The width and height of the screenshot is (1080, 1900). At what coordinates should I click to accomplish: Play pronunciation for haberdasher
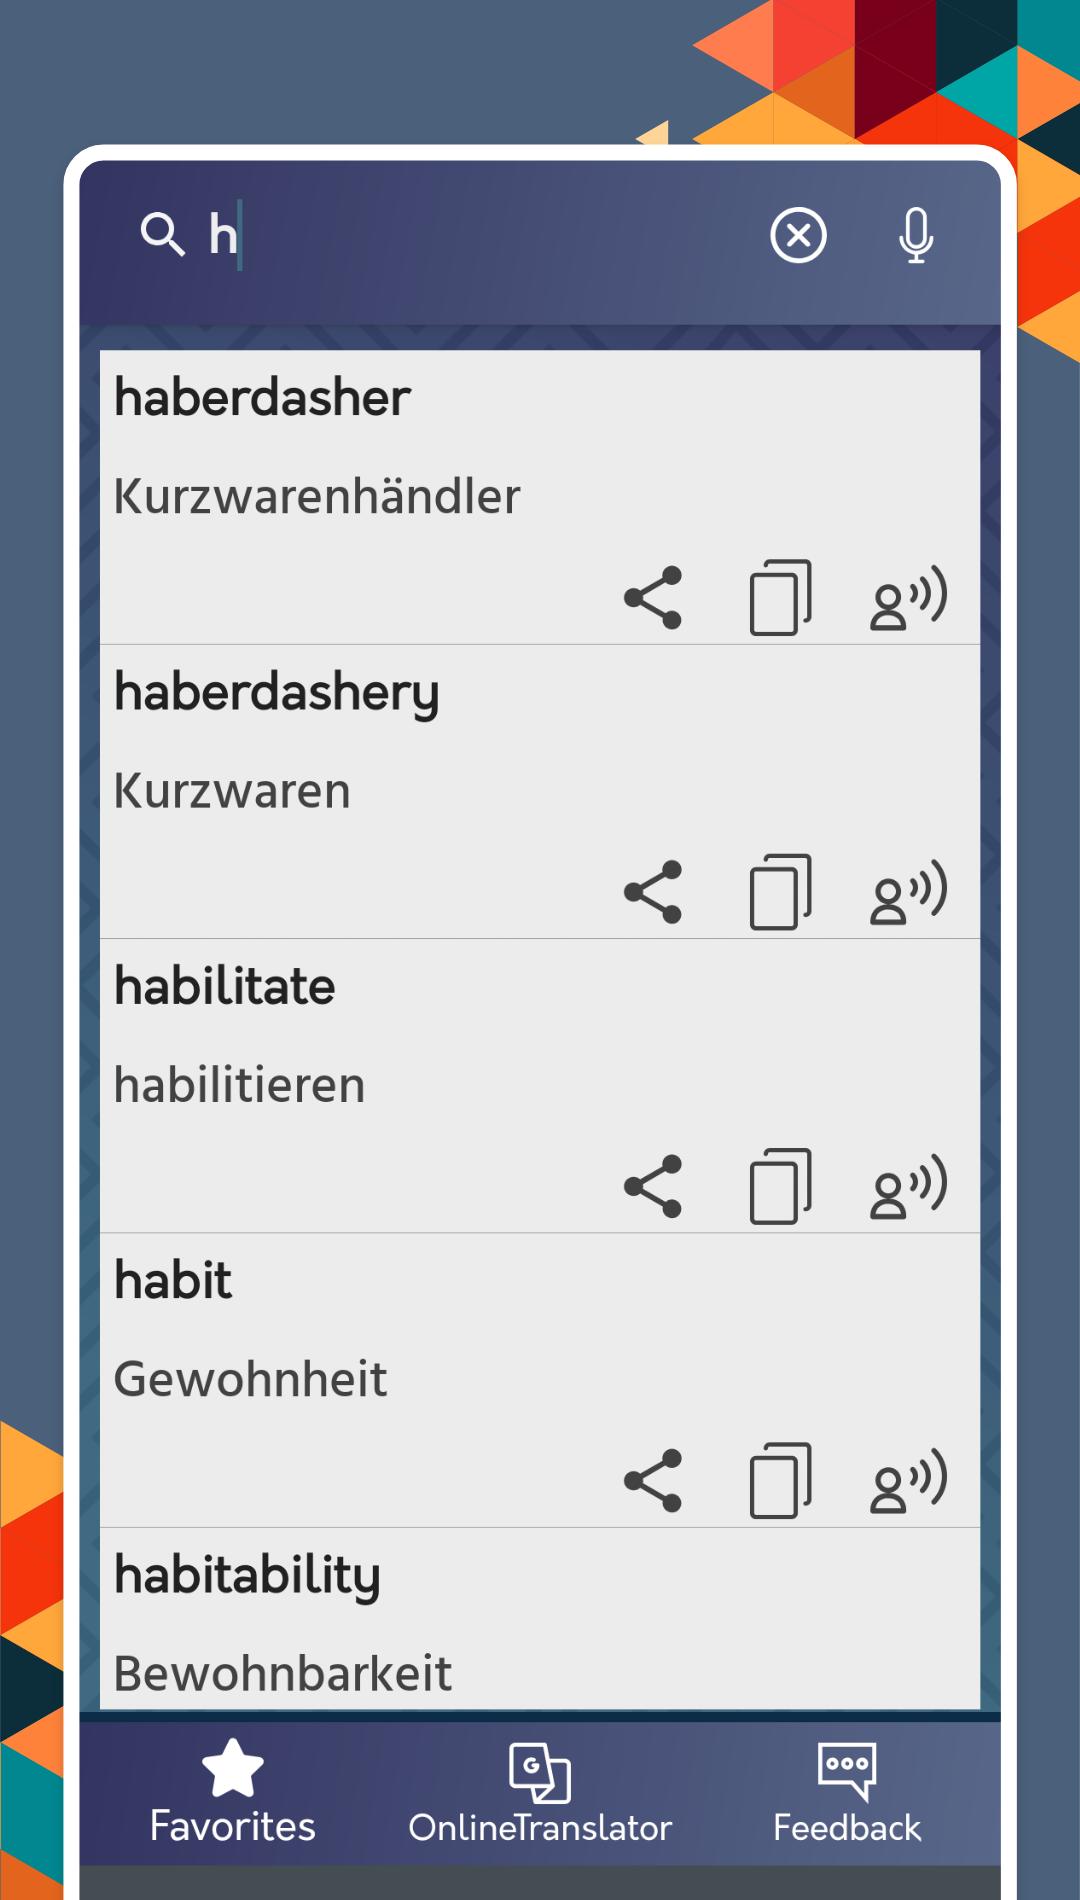coord(908,598)
